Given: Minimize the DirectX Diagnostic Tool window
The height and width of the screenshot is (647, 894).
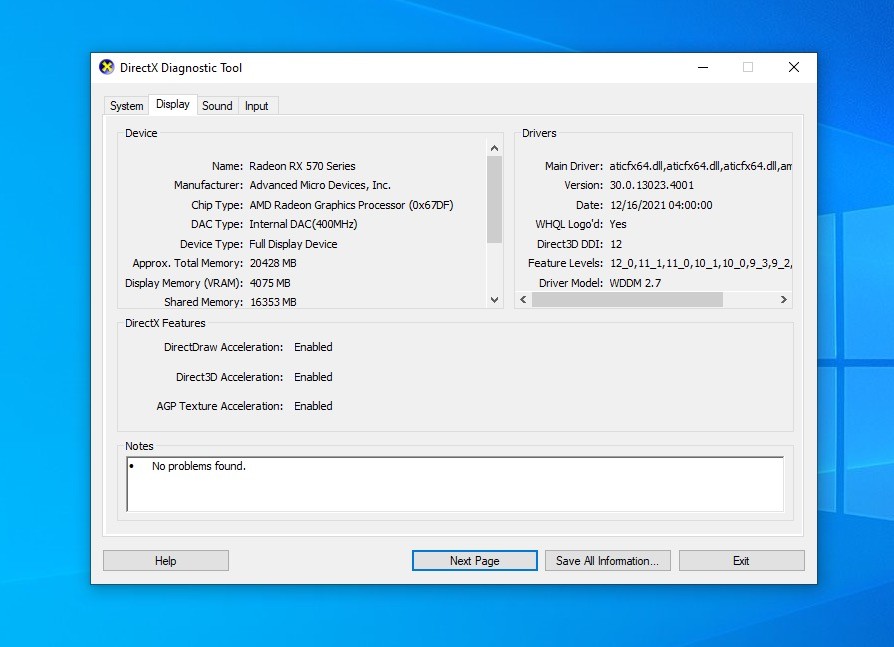Looking at the screenshot, I should coord(702,68).
